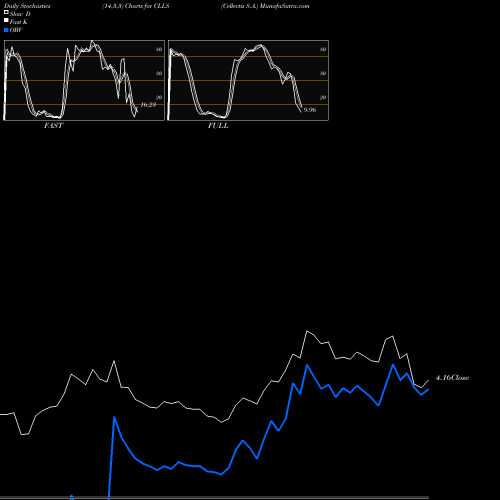The height and width of the screenshot is (500, 500).
Task: Click the 'OBV' legend label
Action: pyautogui.click(x=16, y=30)
